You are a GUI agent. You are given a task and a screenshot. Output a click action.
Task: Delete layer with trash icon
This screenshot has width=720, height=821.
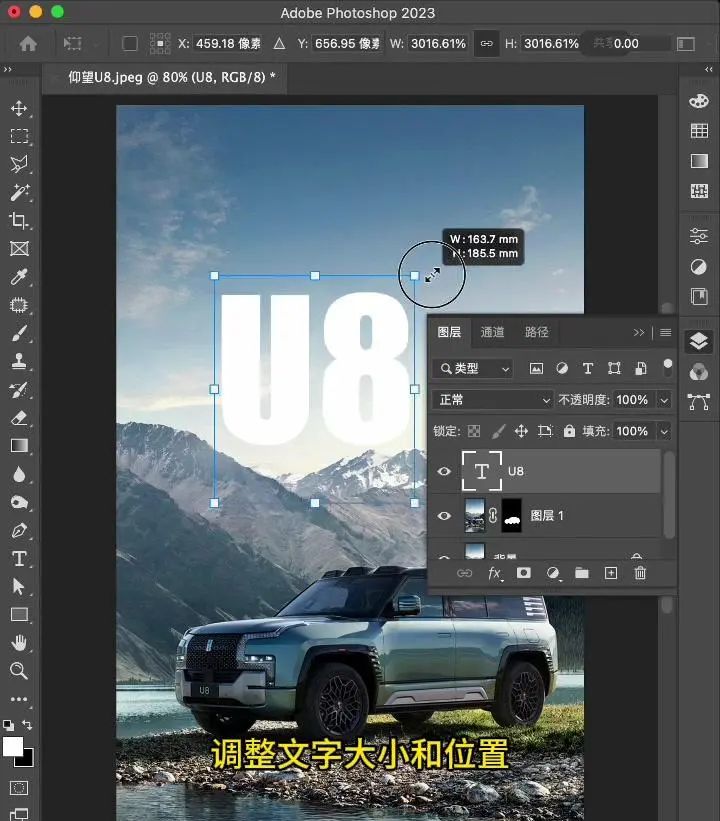click(640, 573)
